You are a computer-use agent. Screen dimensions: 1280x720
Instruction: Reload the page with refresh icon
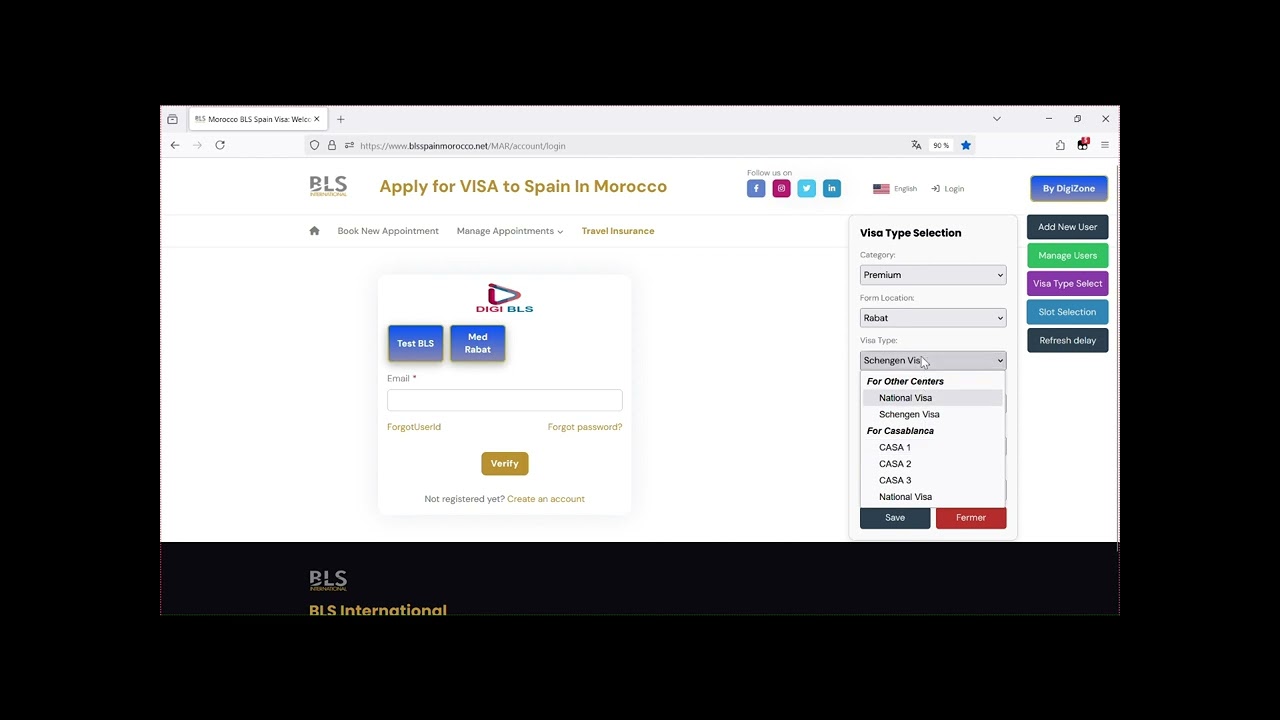220,145
